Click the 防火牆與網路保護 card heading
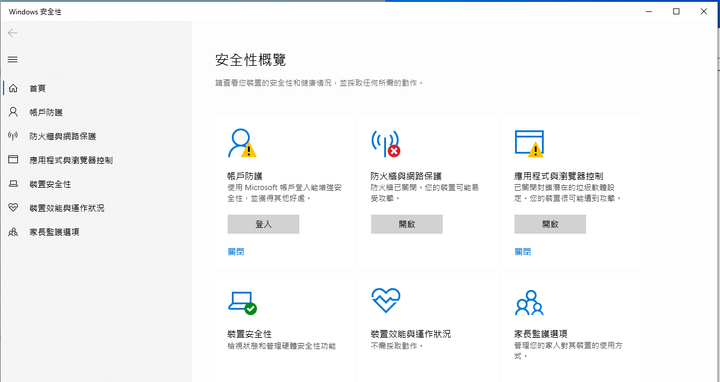Screen dimensions: 720x382 pyautogui.click(x=406, y=176)
